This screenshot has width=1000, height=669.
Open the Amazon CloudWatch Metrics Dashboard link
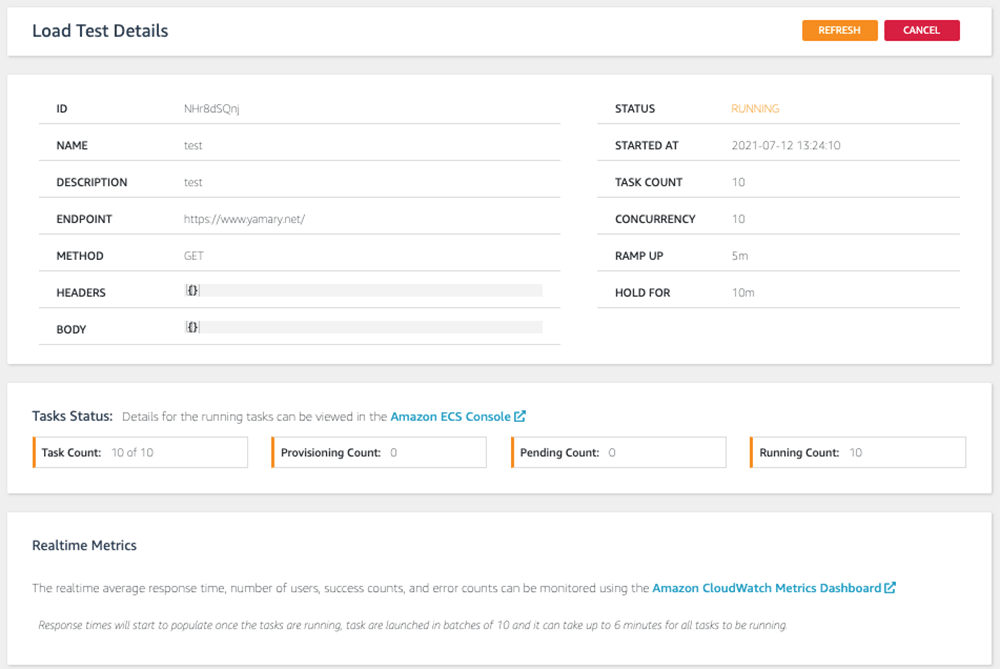point(770,588)
